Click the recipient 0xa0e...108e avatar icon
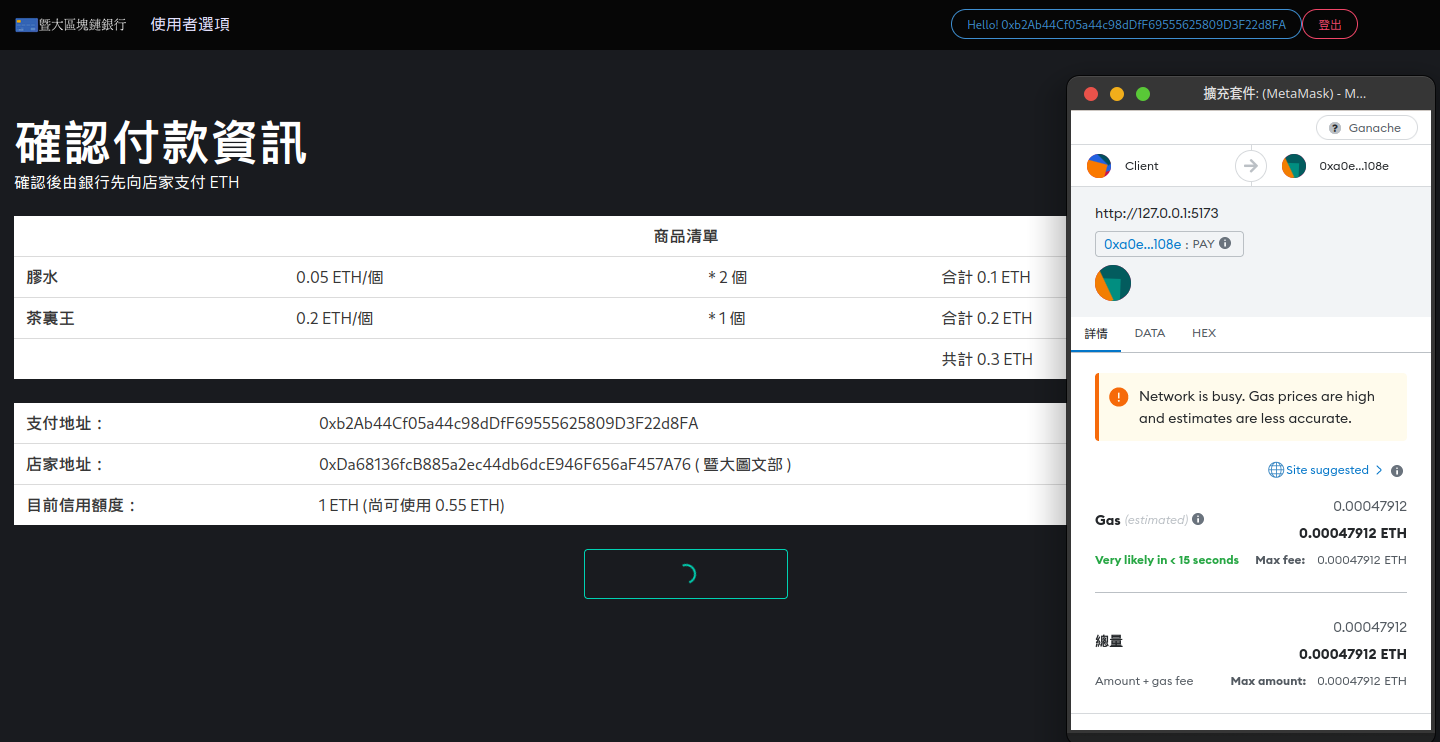The width and height of the screenshot is (1440, 742). (1294, 166)
